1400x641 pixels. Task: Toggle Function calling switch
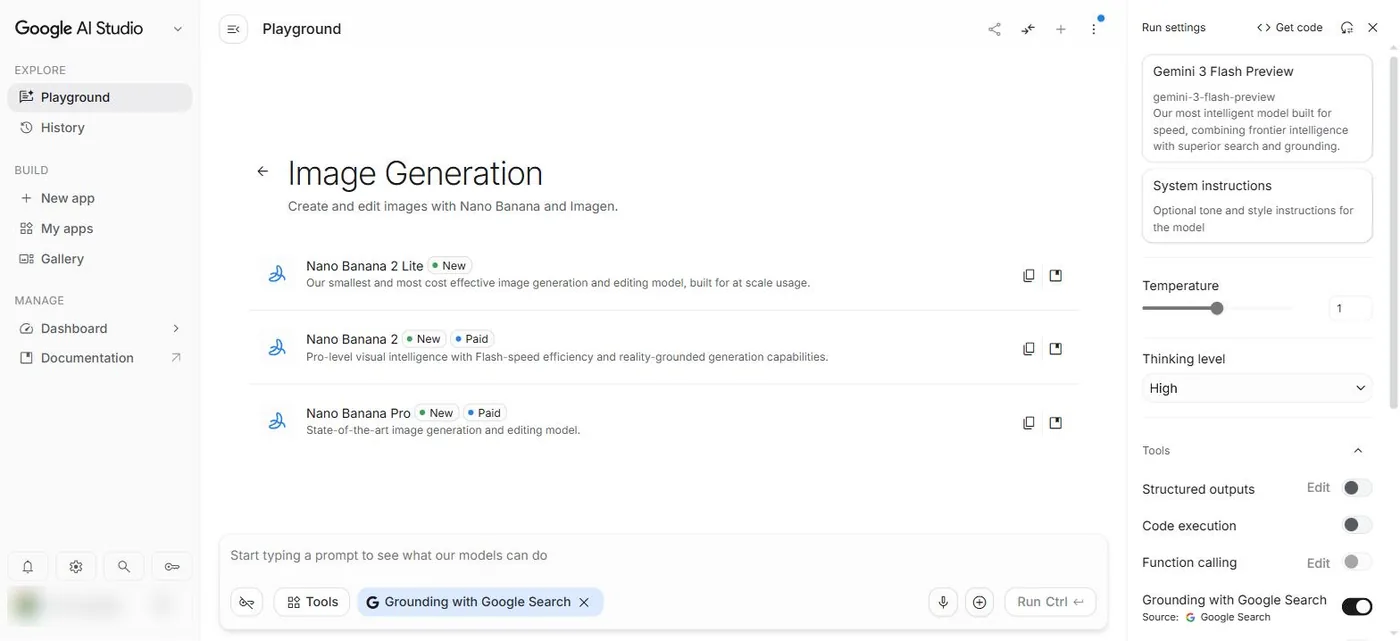(1356, 562)
